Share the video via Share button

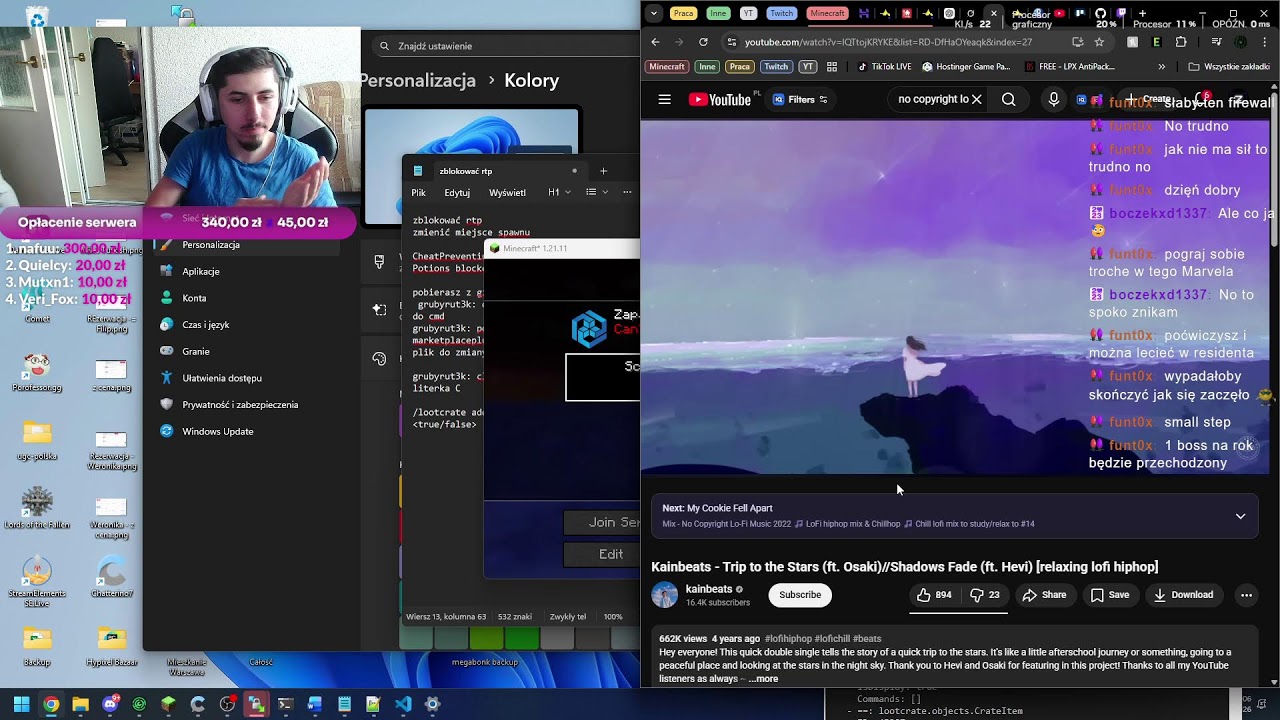pos(1044,595)
